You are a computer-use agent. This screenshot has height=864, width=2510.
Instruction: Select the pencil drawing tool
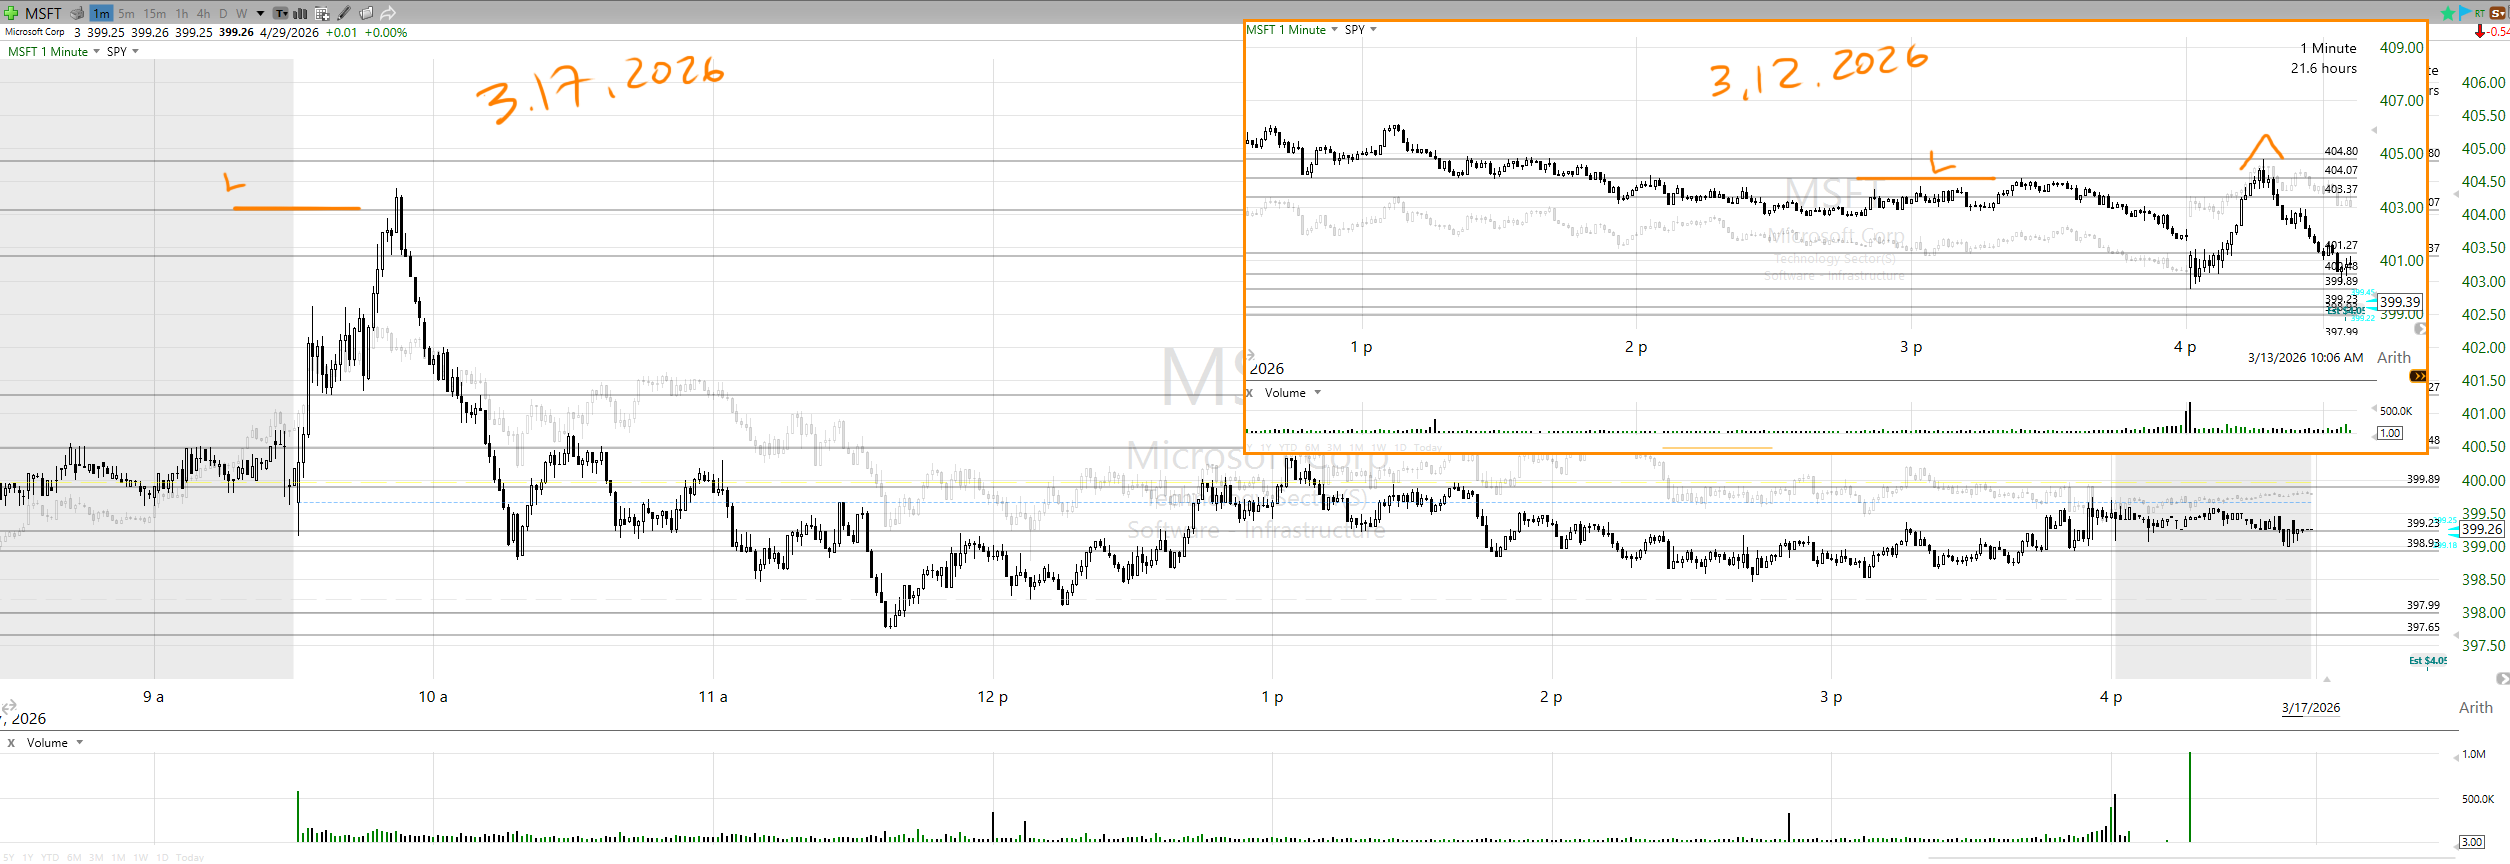pyautogui.click(x=344, y=13)
